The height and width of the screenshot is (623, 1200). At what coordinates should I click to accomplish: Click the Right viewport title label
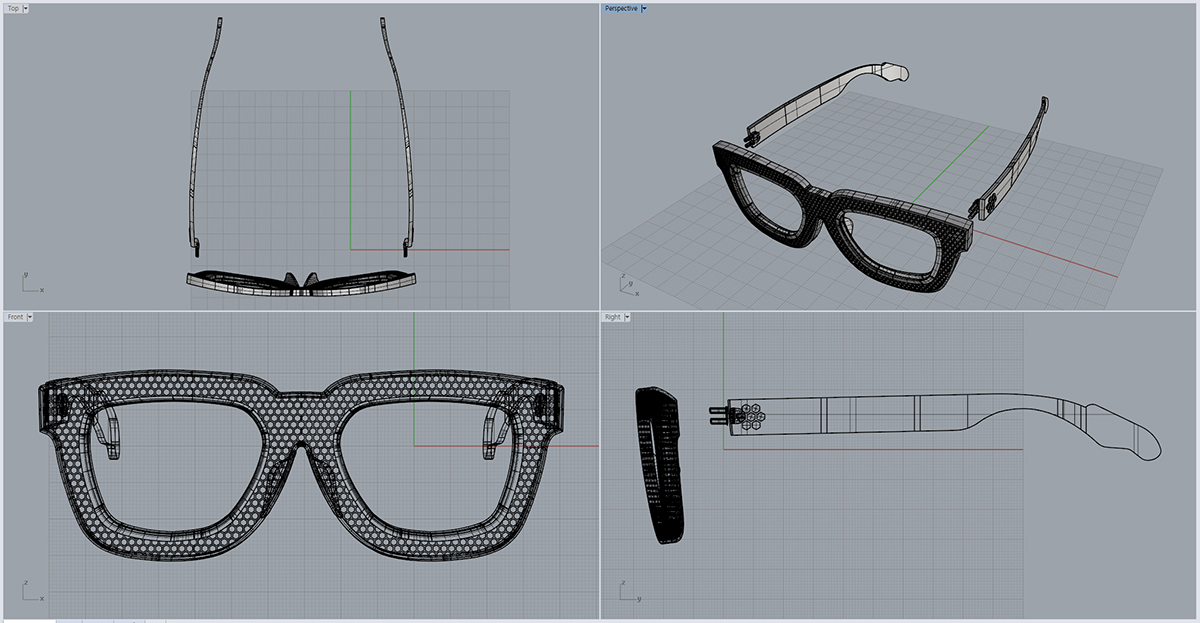point(612,317)
